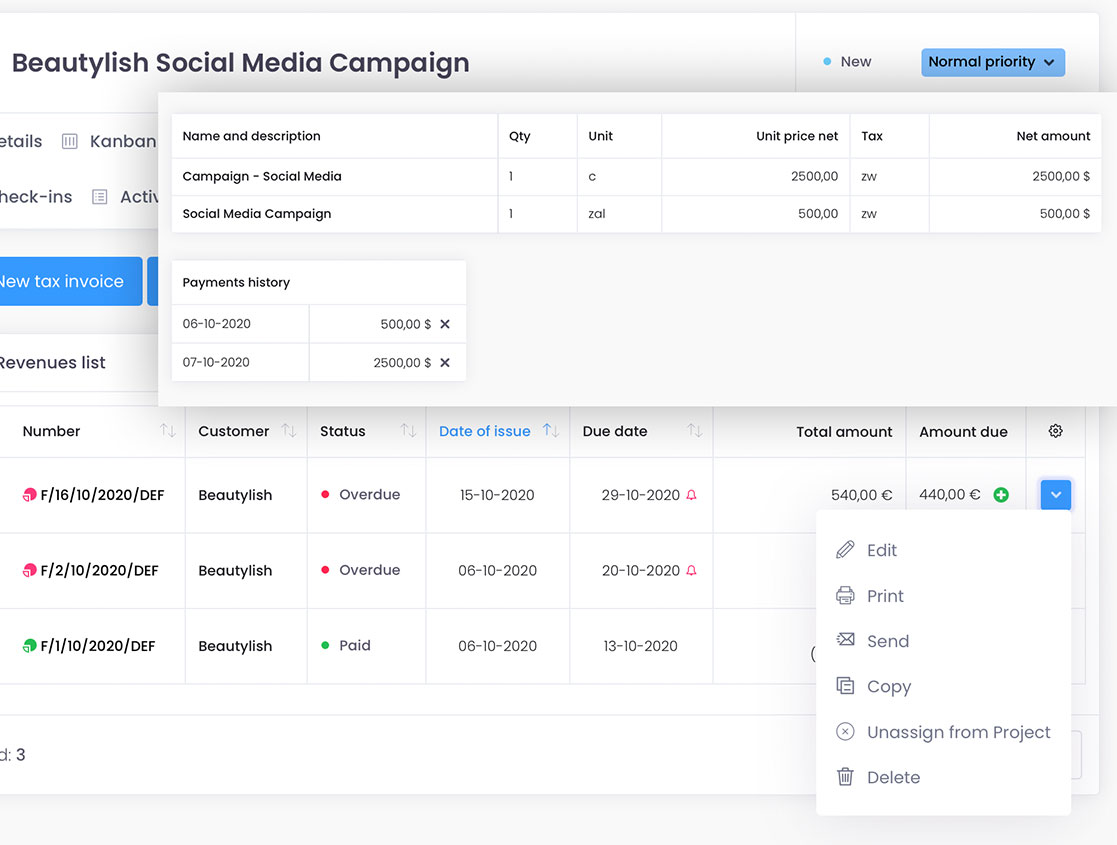The height and width of the screenshot is (845, 1117).
Task: Click the Kanban board icon
Action: [x=70, y=141]
